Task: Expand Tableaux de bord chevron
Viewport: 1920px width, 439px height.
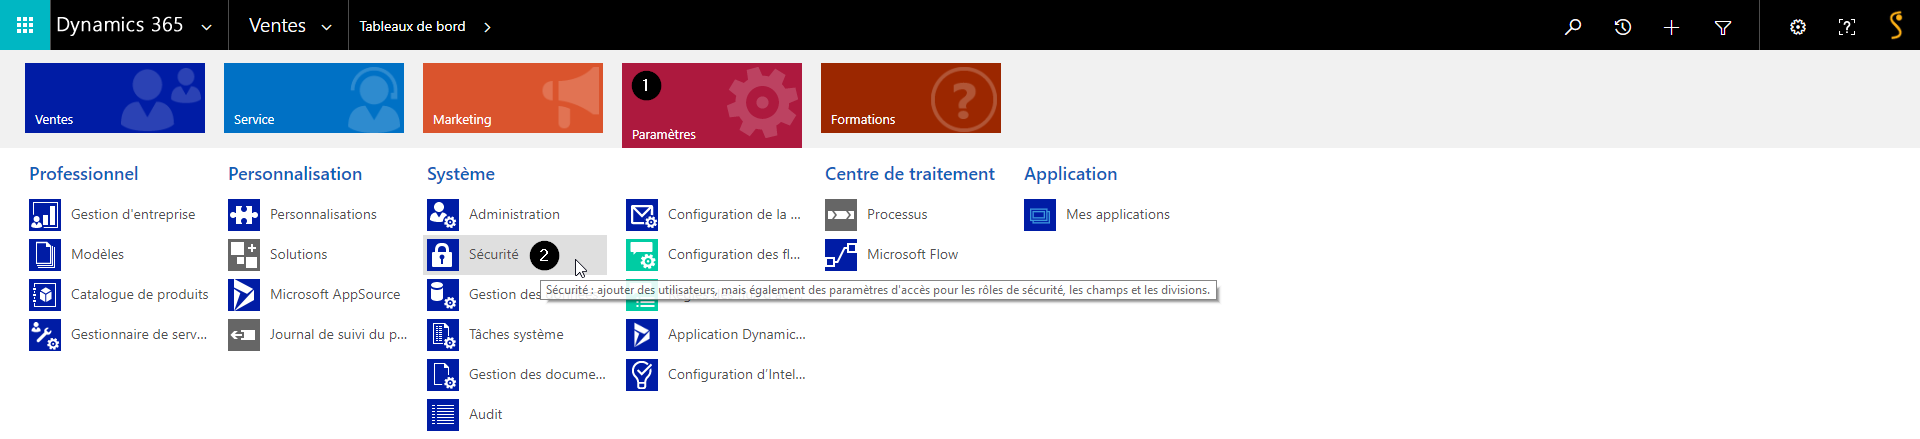Action: tap(487, 27)
